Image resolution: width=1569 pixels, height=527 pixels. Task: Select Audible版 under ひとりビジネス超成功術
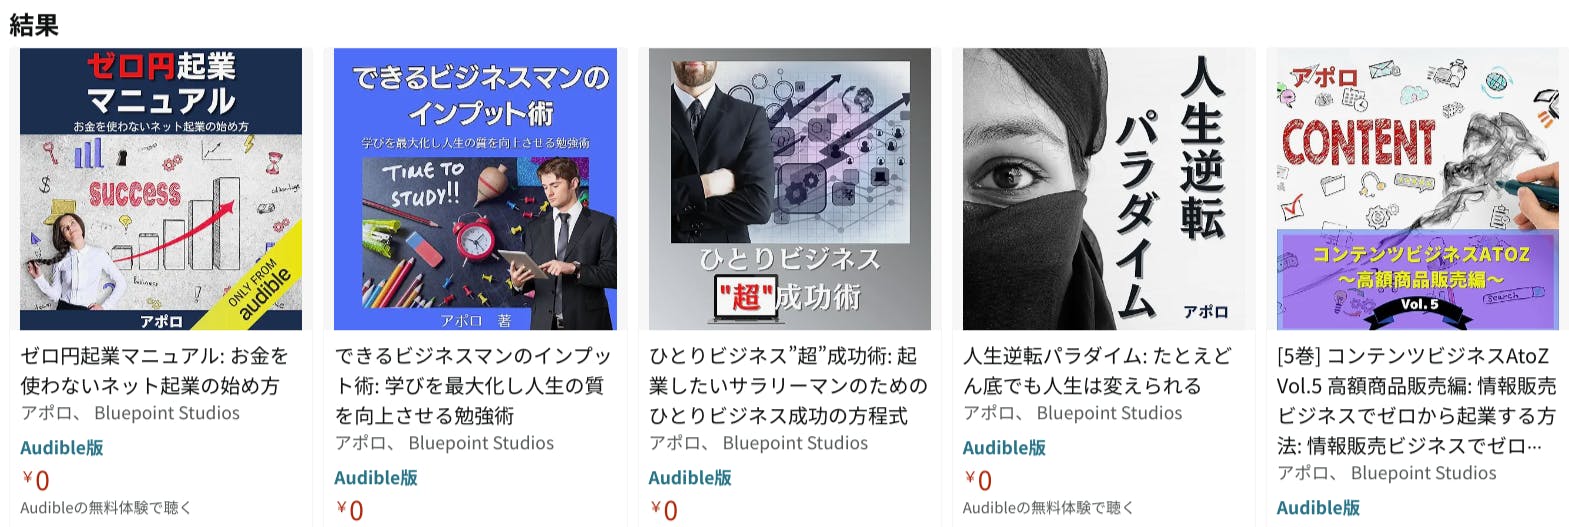[x=690, y=478]
